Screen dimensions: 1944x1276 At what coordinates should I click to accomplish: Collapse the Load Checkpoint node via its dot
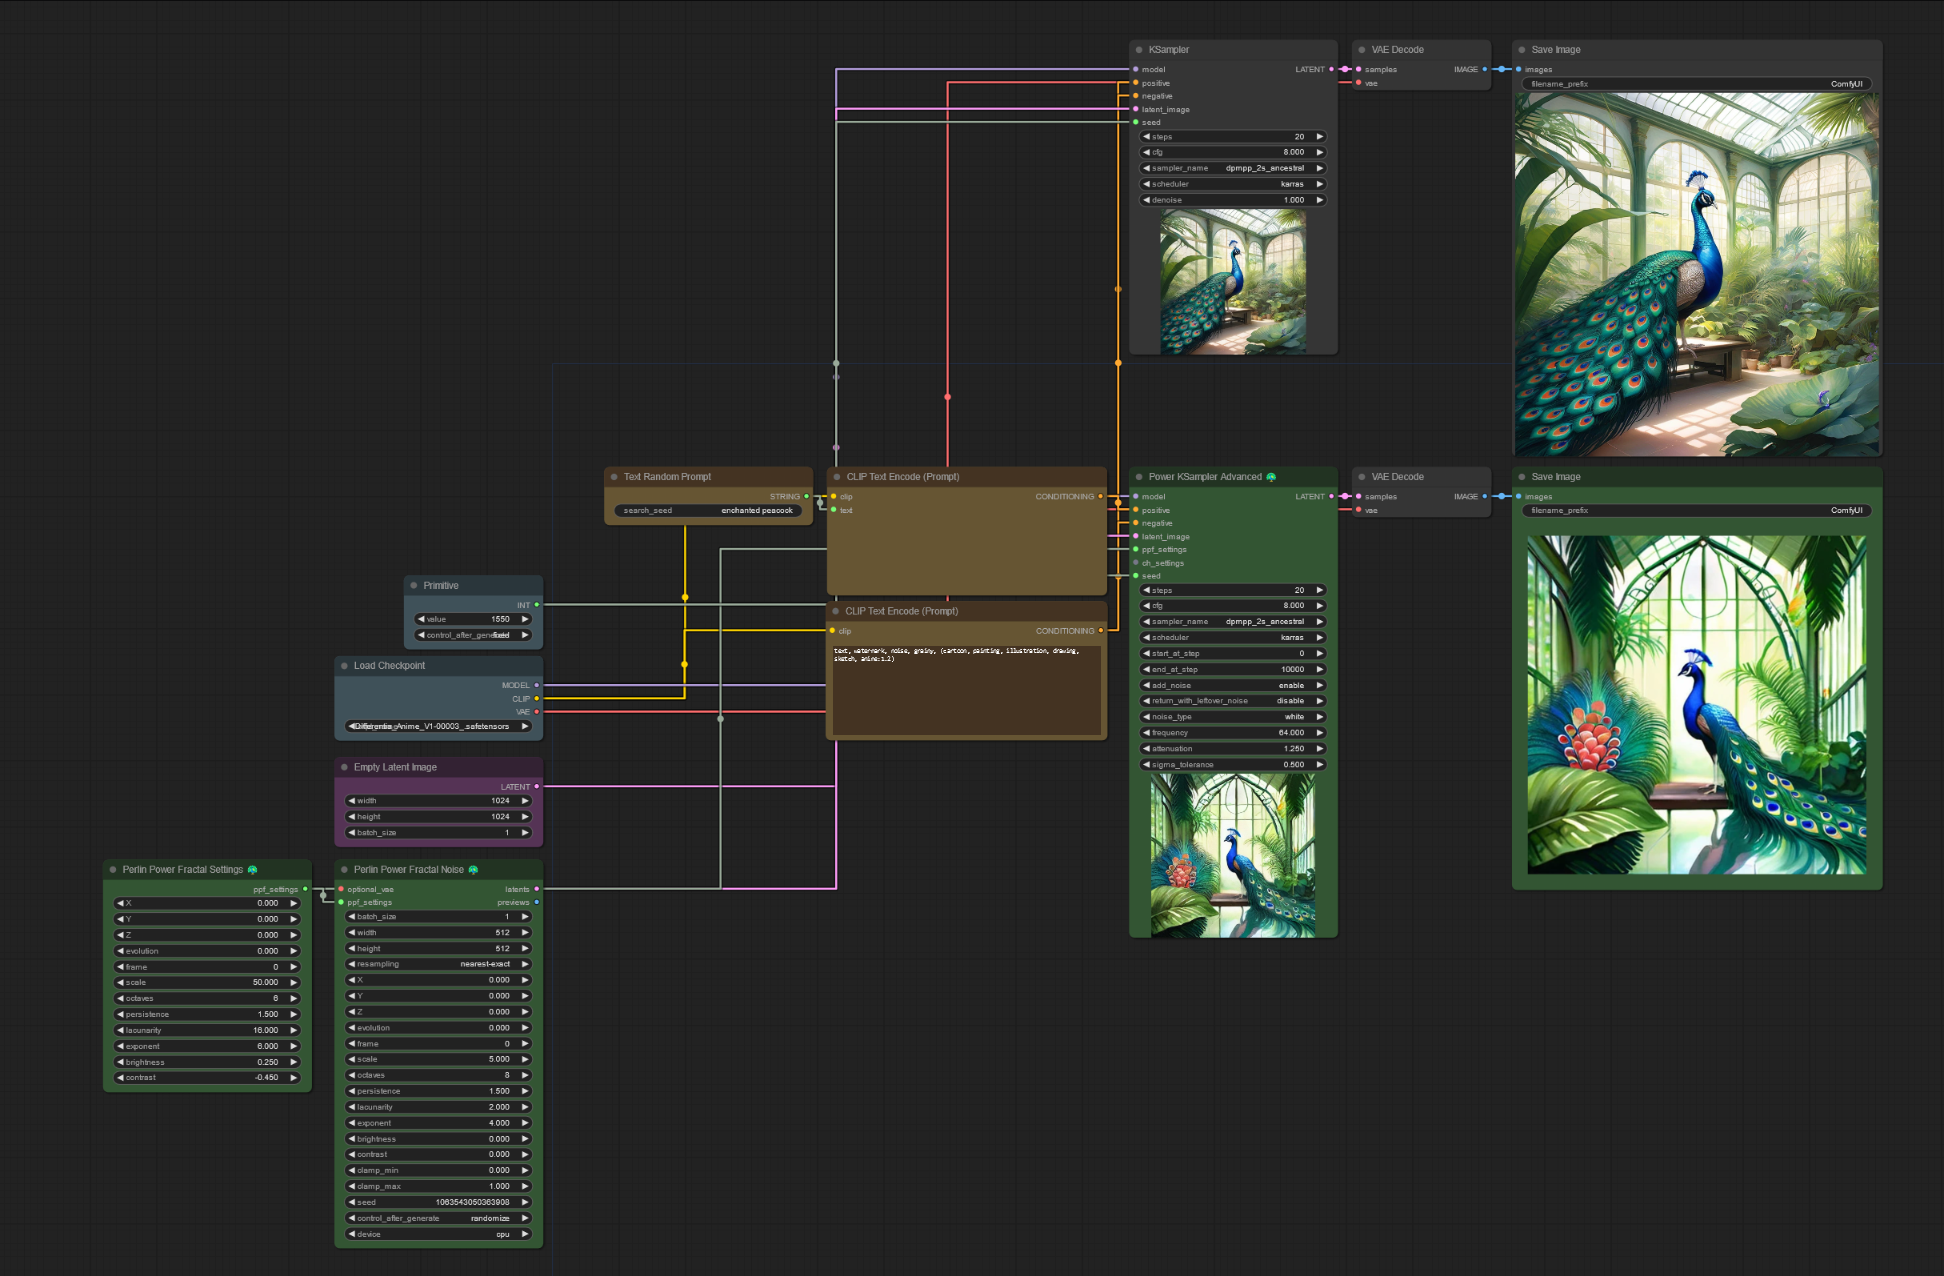coord(345,666)
